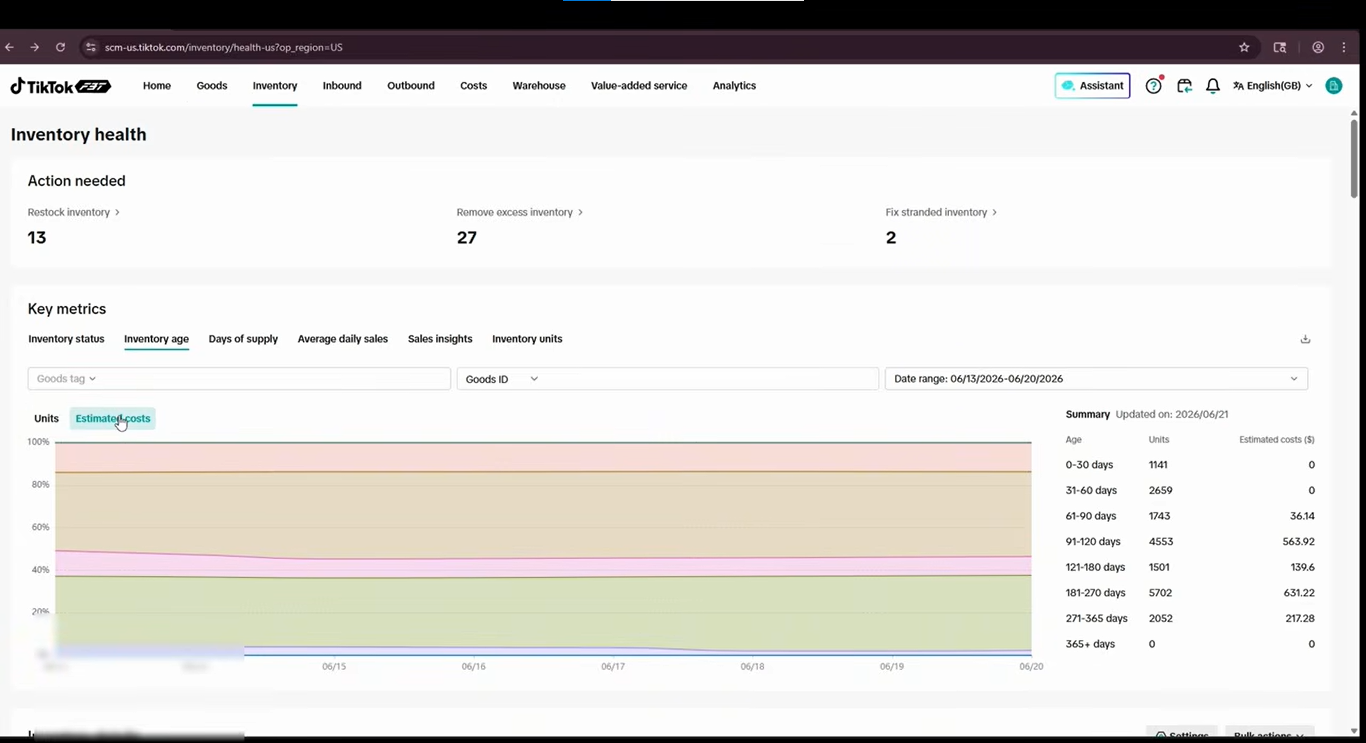The height and width of the screenshot is (743, 1366).
Task: Open the Remove excess inventory link
Action: point(520,212)
